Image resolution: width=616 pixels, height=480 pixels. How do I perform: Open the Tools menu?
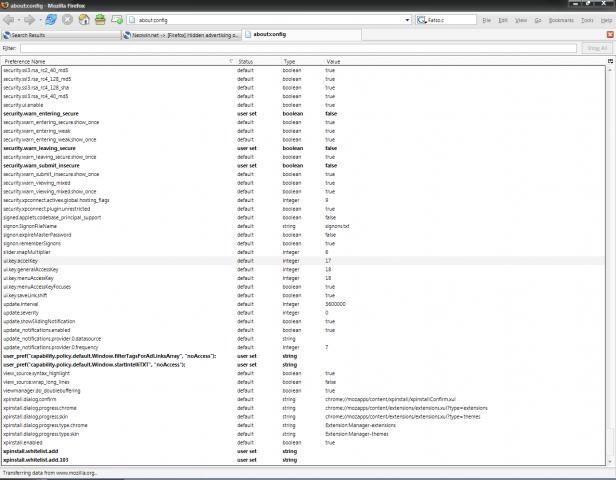tap(587, 20)
